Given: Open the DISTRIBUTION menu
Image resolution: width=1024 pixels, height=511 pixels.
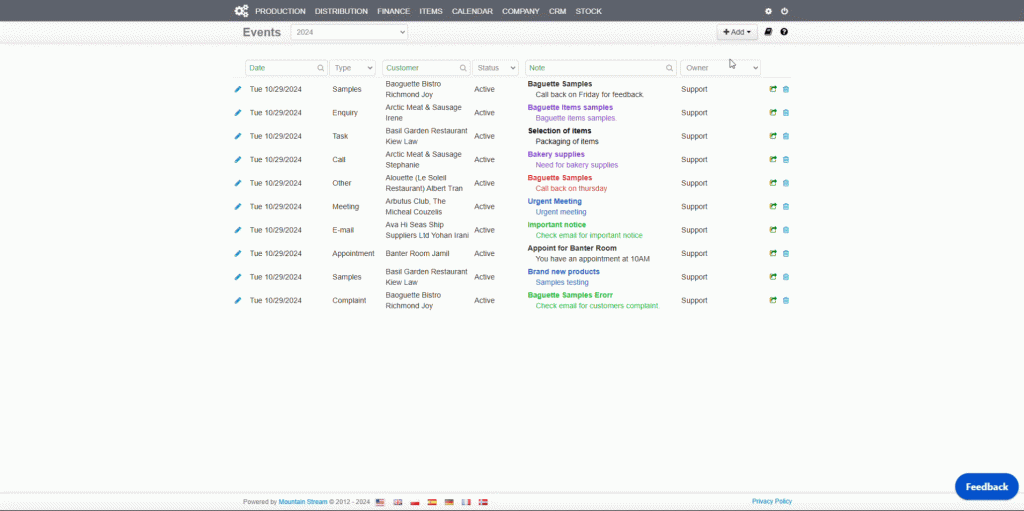Looking at the screenshot, I should tap(341, 11).
